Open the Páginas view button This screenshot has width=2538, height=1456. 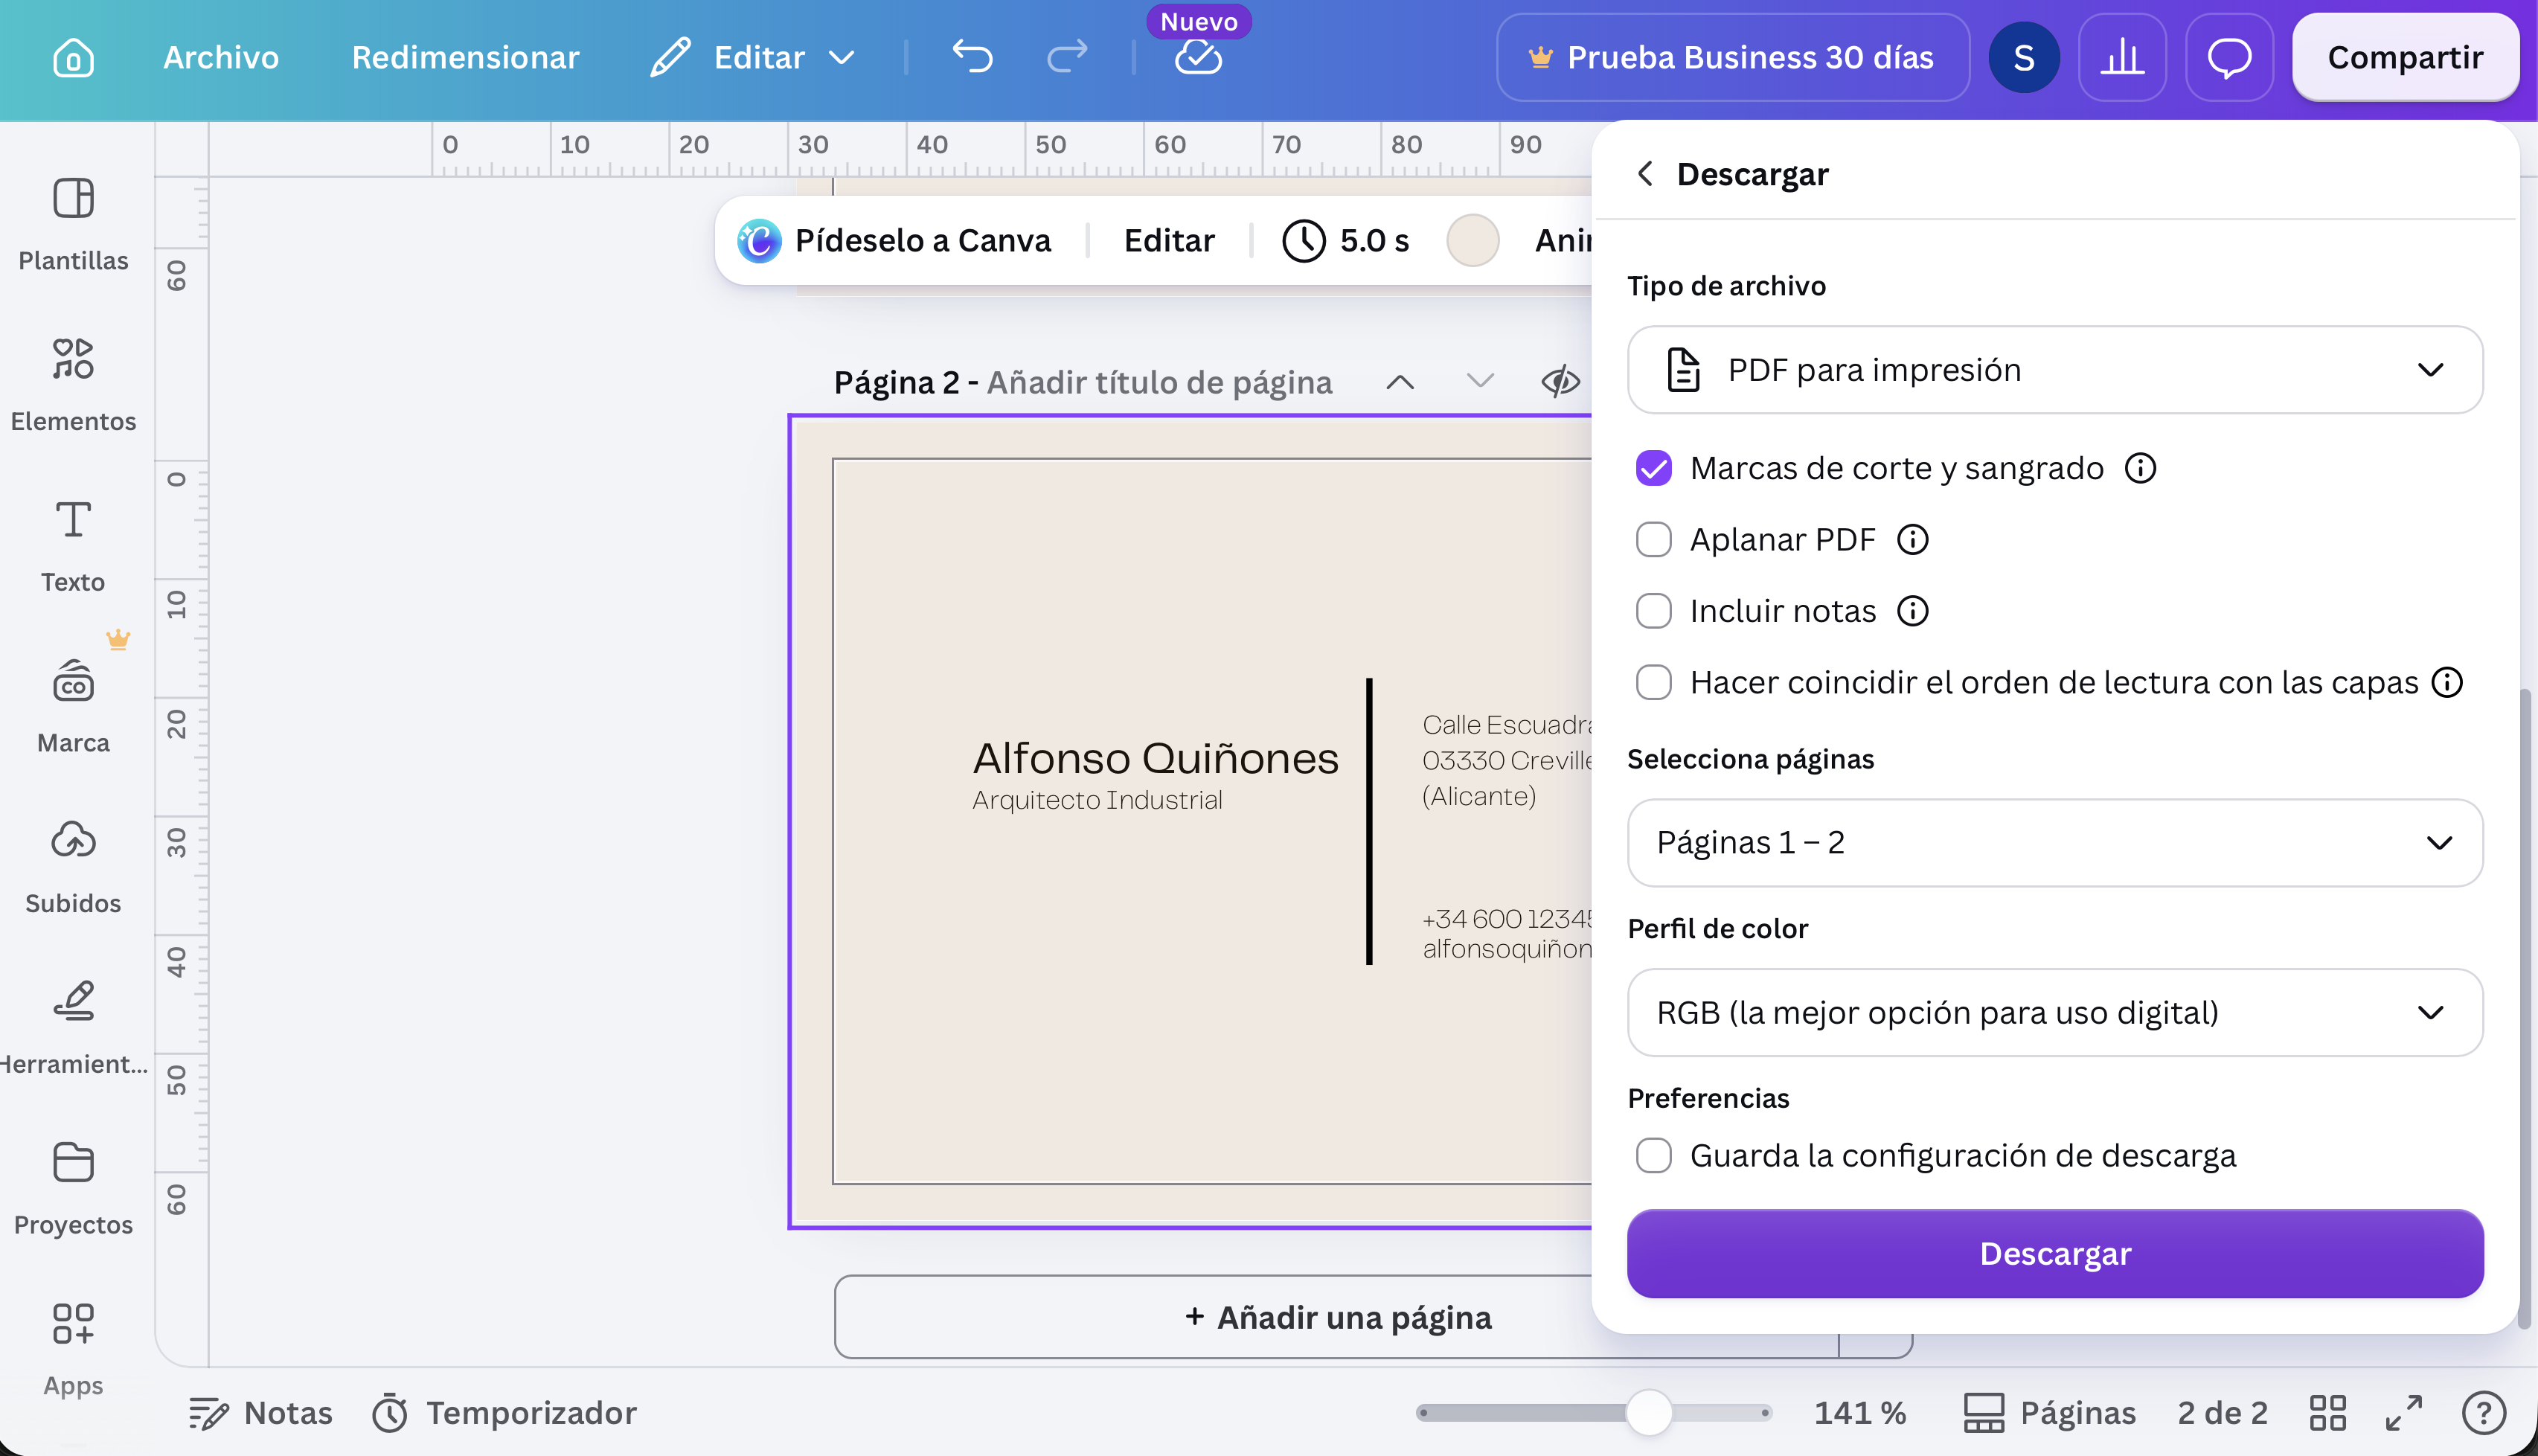click(x=2049, y=1413)
